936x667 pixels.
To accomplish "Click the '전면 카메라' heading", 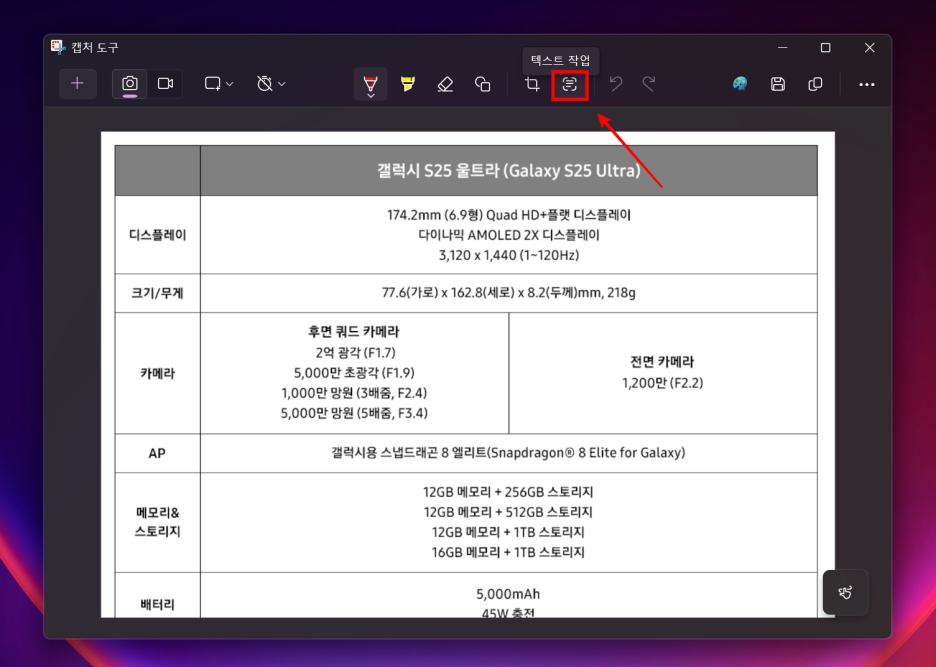I will 662,362.
